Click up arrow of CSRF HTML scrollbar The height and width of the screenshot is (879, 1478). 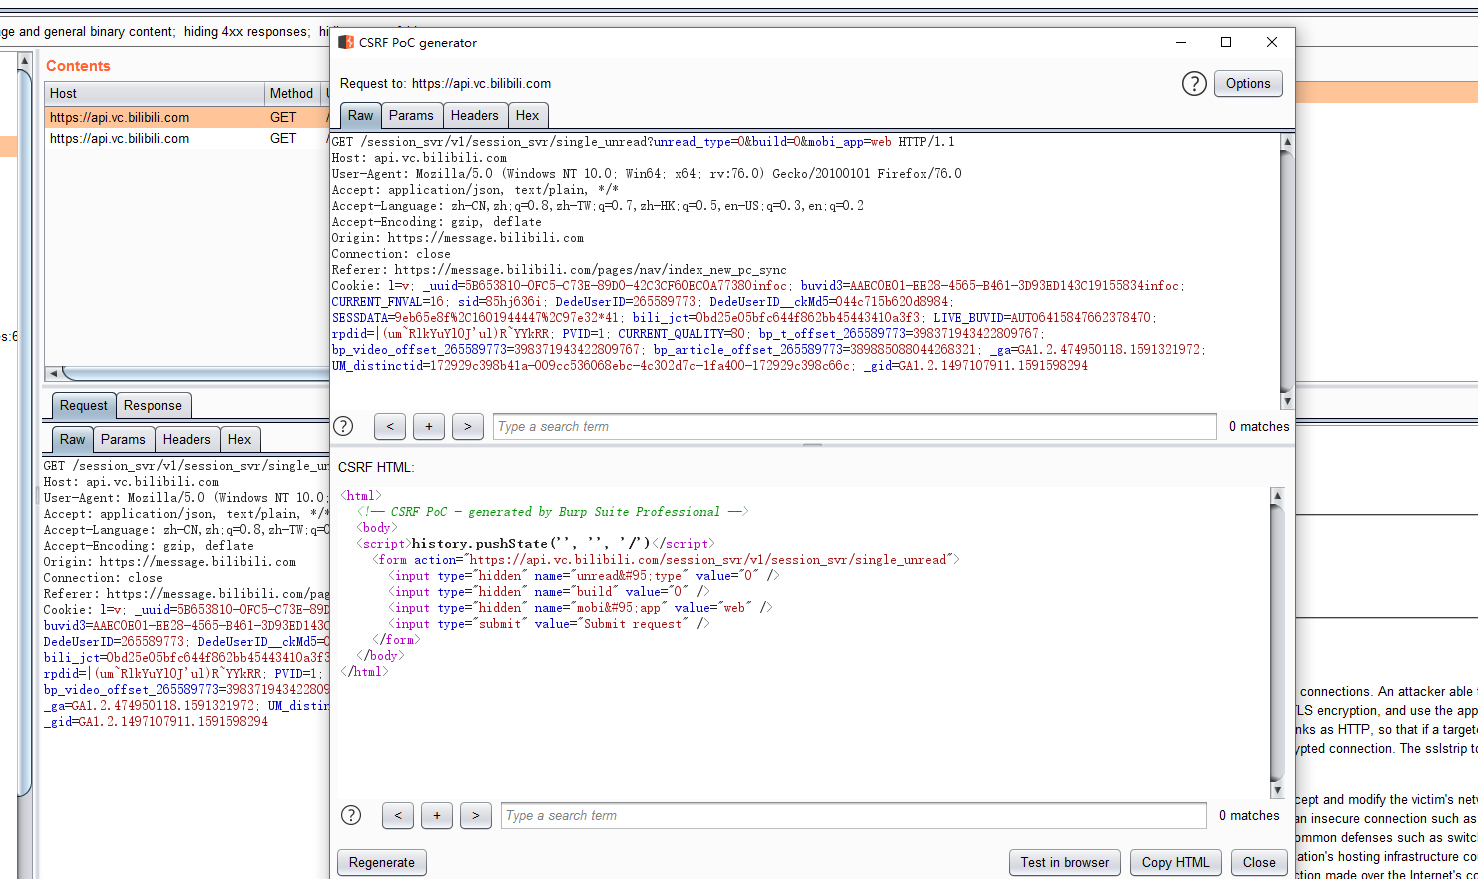tap(1277, 496)
